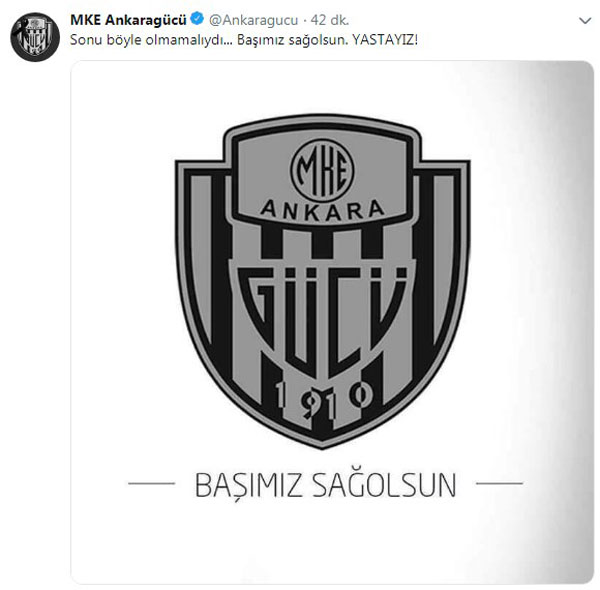The width and height of the screenshot is (600, 590).
Task: Click the gray gradient edge of image
Action: (572, 322)
